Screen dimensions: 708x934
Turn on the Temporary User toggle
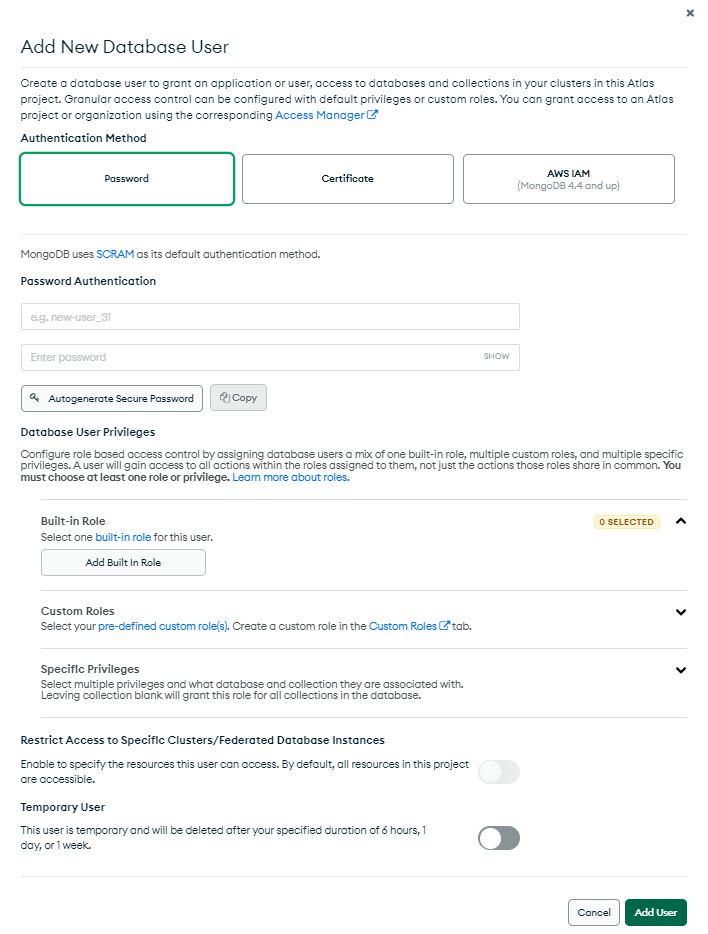499,838
